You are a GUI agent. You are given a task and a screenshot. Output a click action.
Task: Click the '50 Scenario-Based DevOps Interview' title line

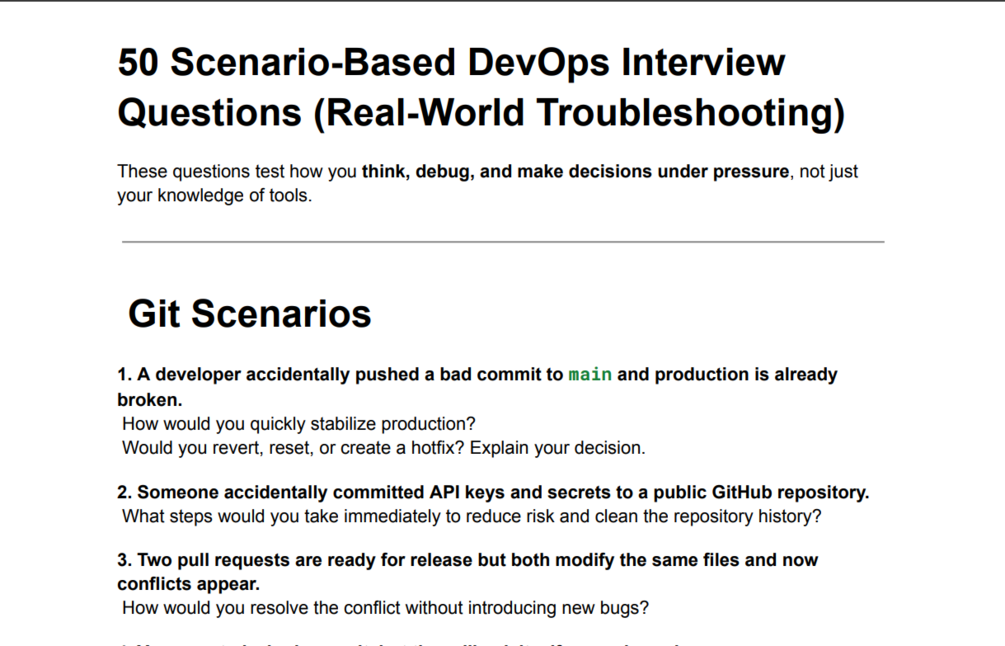[x=451, y=62]
